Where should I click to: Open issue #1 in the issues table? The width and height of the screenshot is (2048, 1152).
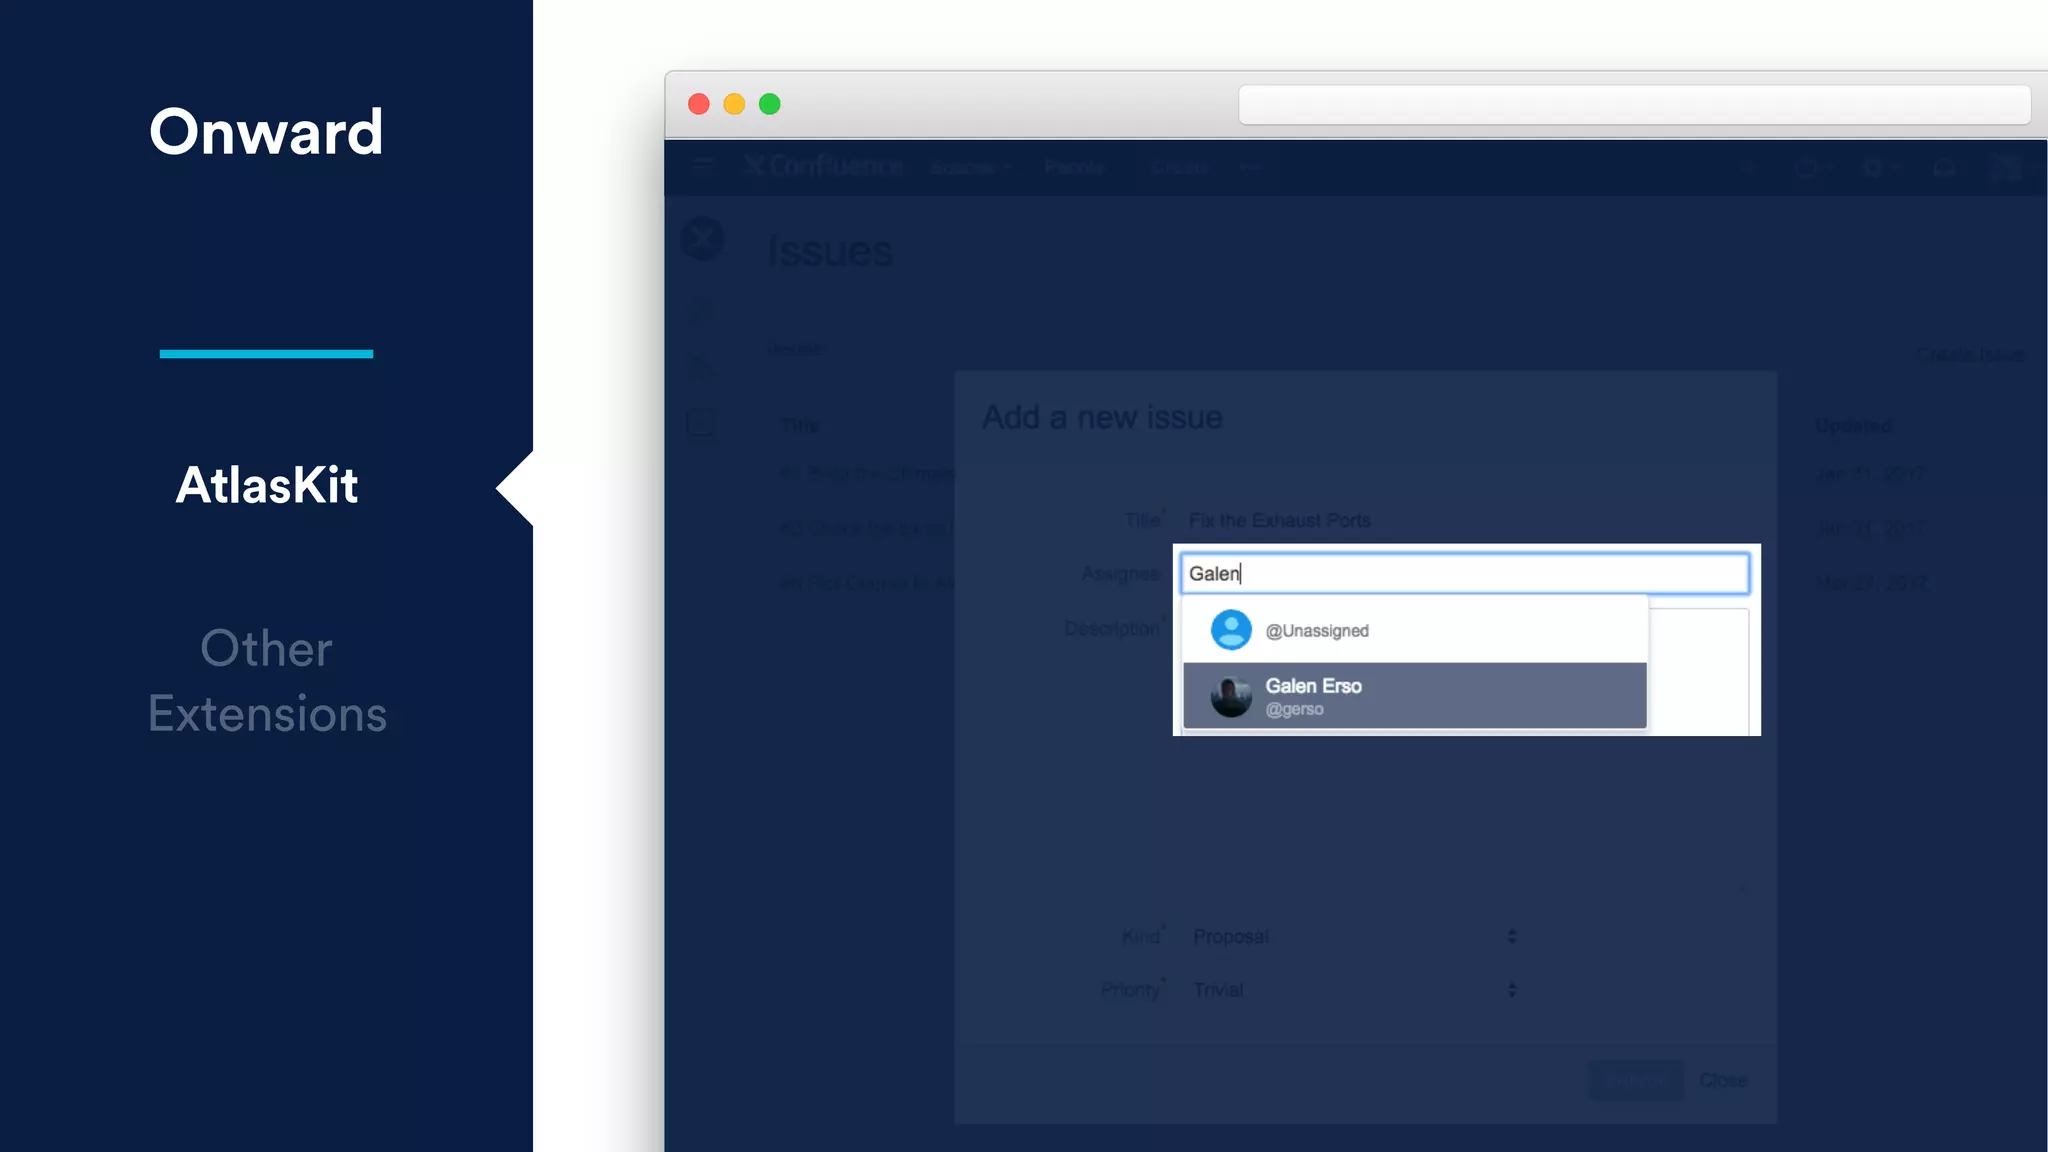867,473
